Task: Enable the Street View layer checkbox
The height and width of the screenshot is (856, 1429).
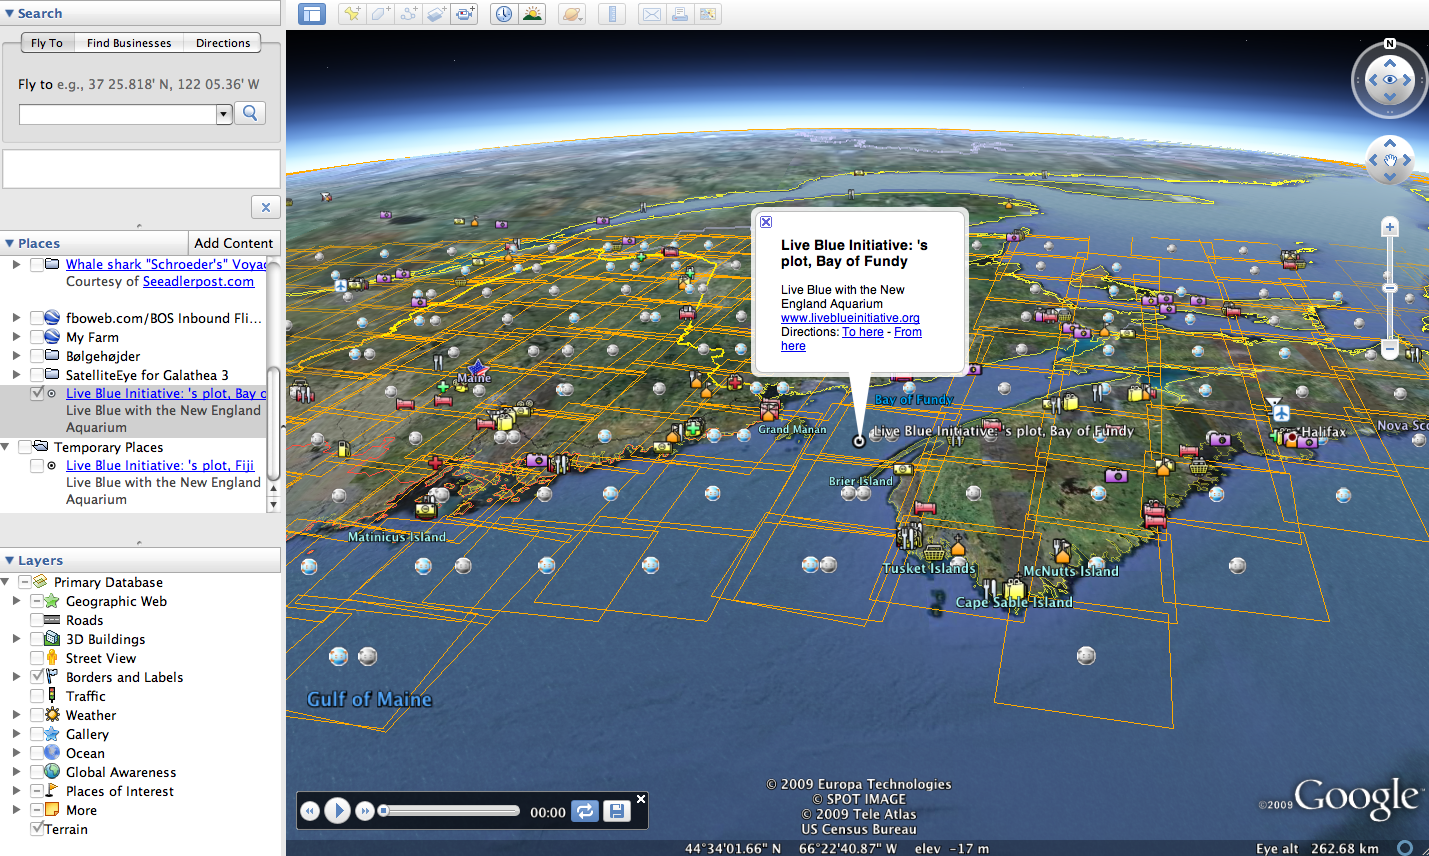Action: click(37, 658)
